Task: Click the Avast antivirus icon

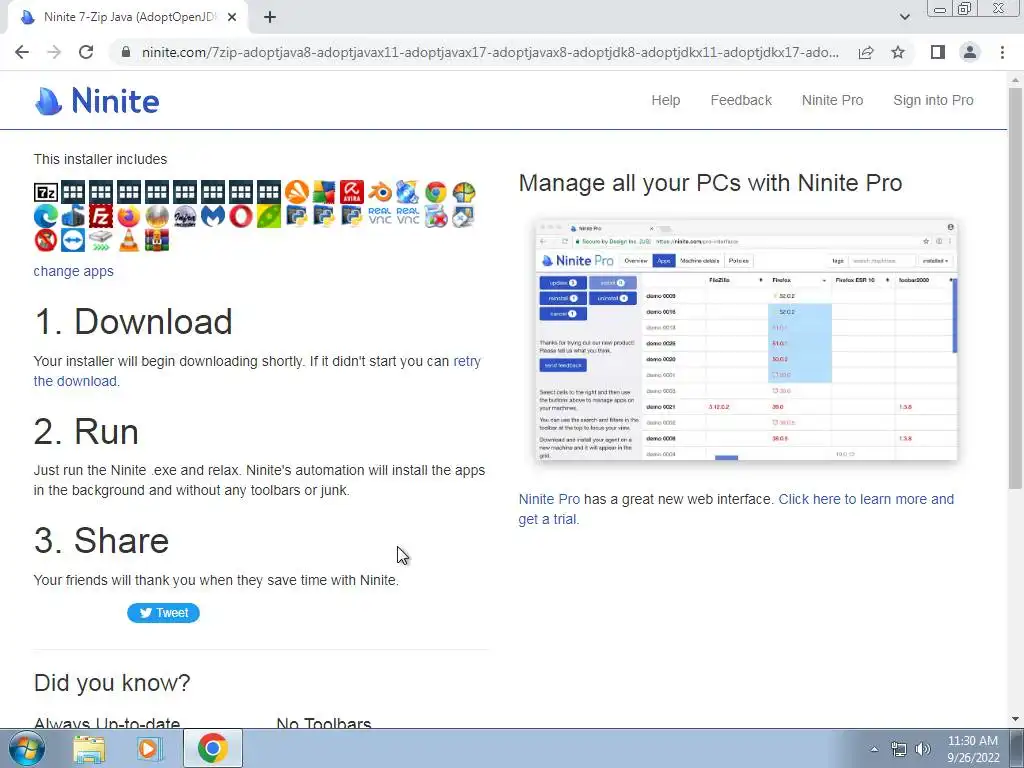Action: point(296,192)
